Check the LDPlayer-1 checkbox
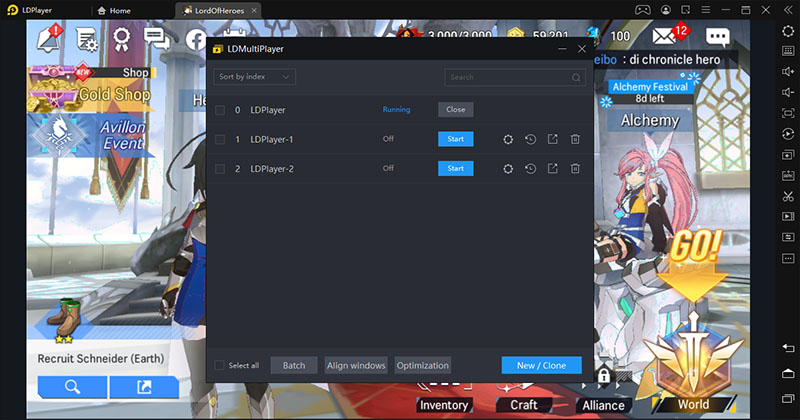Screen dimensions: 800x420 220,139
